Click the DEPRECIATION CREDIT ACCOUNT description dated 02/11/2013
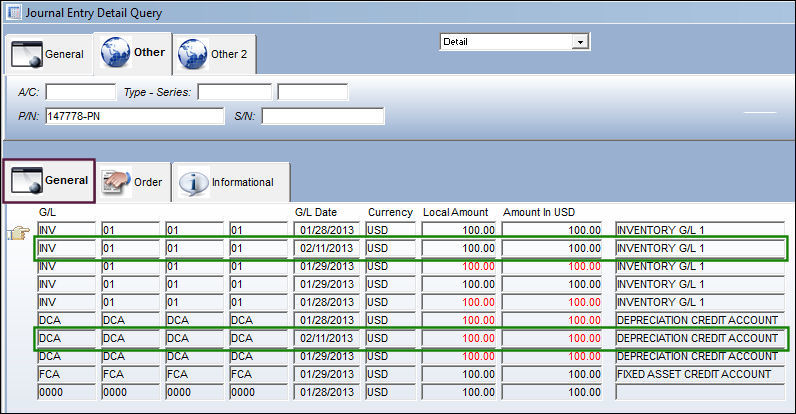The height and width of the screenshot is (414, 796). click(700, 338)
